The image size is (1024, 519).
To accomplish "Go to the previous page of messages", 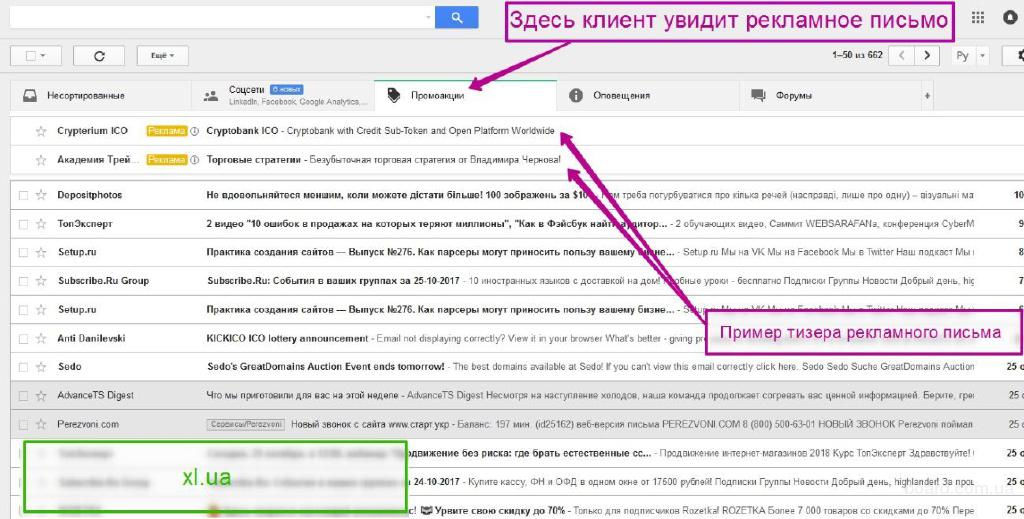I will pyautogui.click(x=902, y=55).
